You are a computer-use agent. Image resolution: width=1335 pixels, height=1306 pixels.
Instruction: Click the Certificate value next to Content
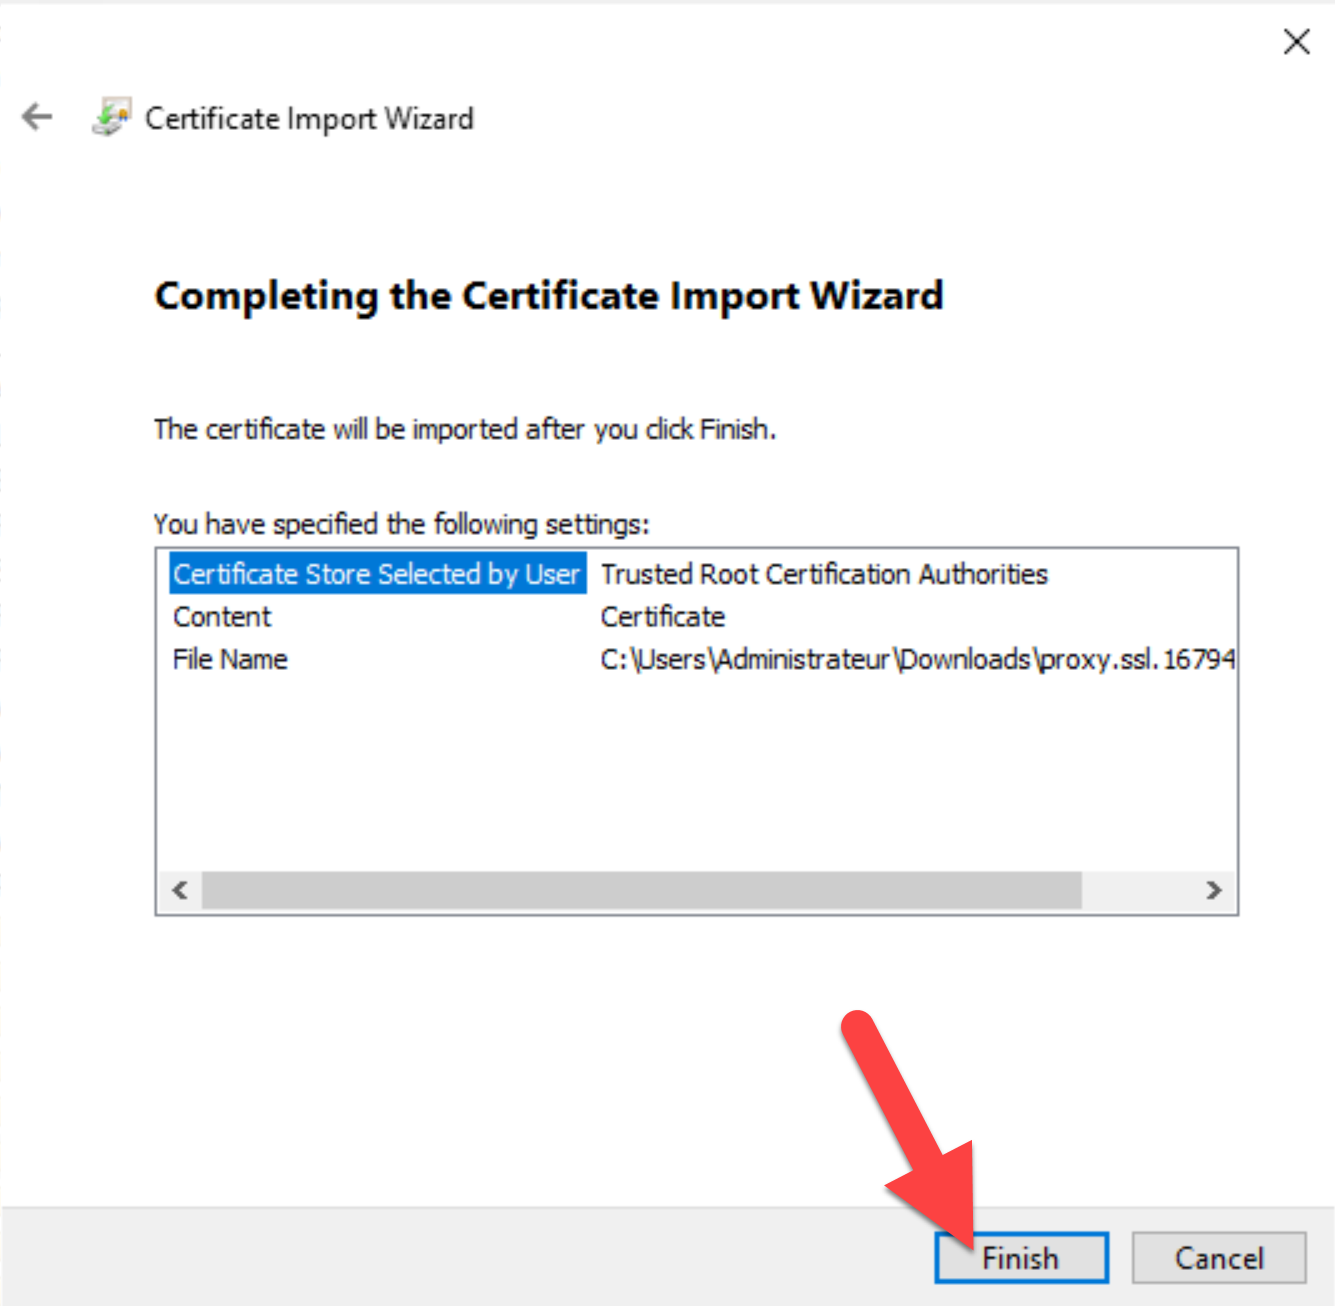tap(663, 617)
